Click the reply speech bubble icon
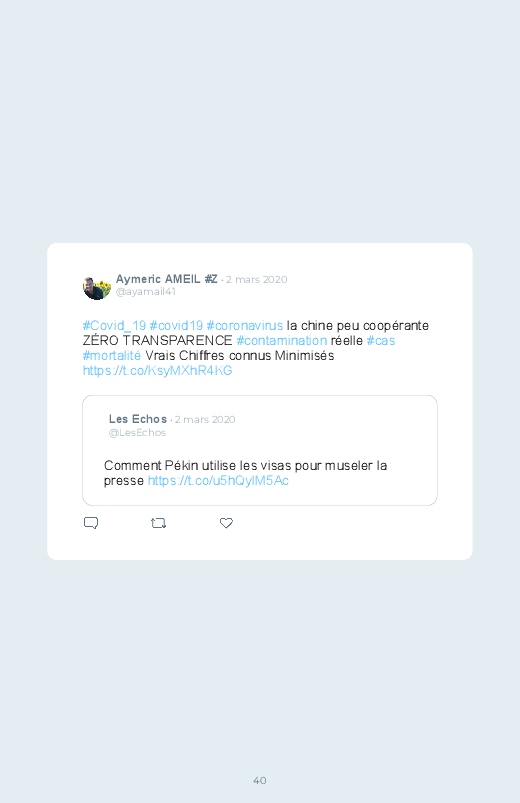 pos(91,523)
